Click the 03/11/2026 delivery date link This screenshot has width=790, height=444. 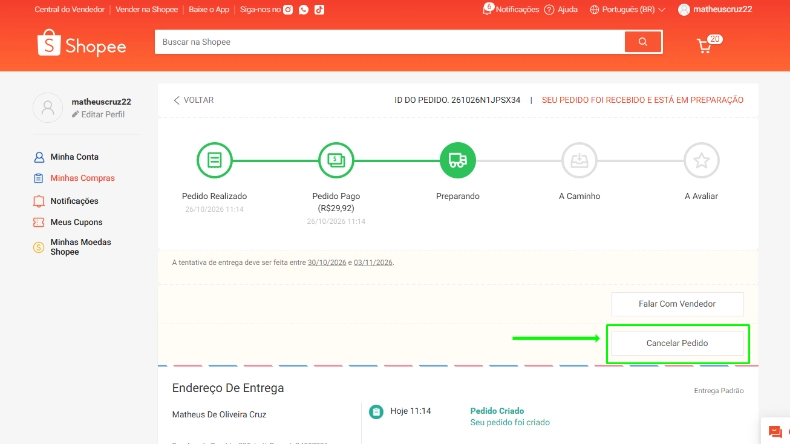pyautogui.click(x=373, y=263)
